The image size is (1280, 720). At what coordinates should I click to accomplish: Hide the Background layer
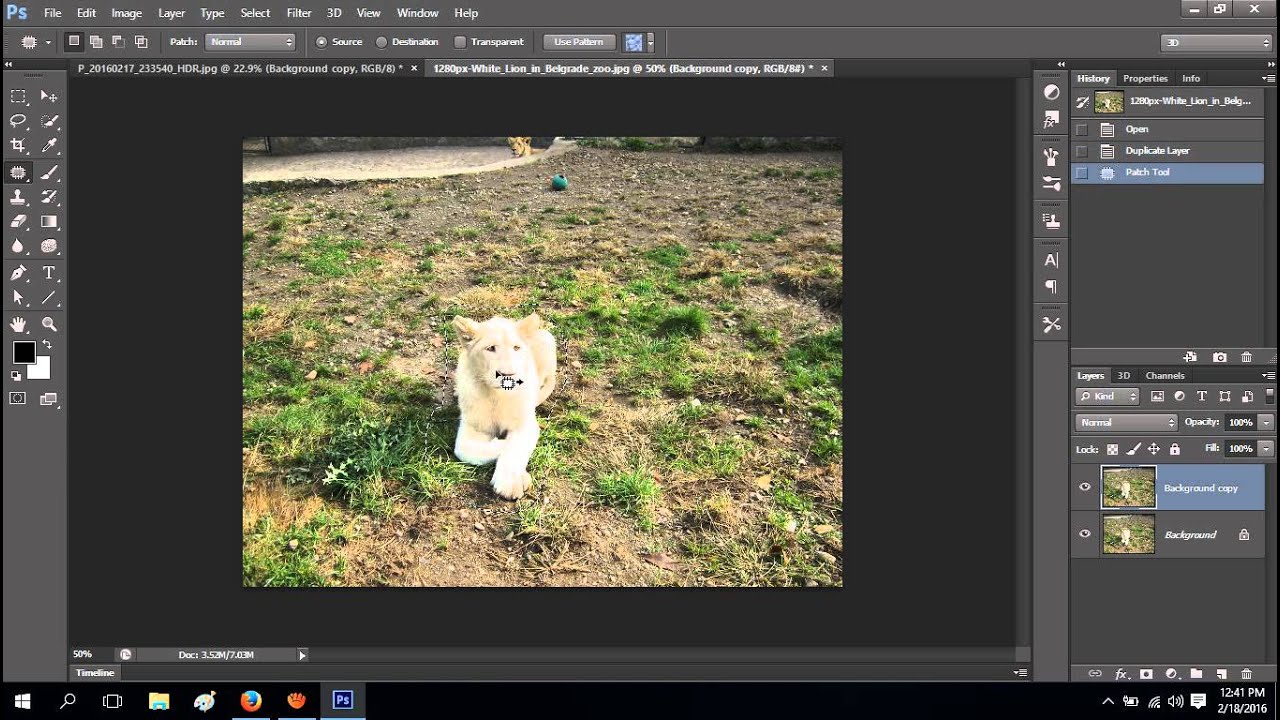[x=1085, y=534]
